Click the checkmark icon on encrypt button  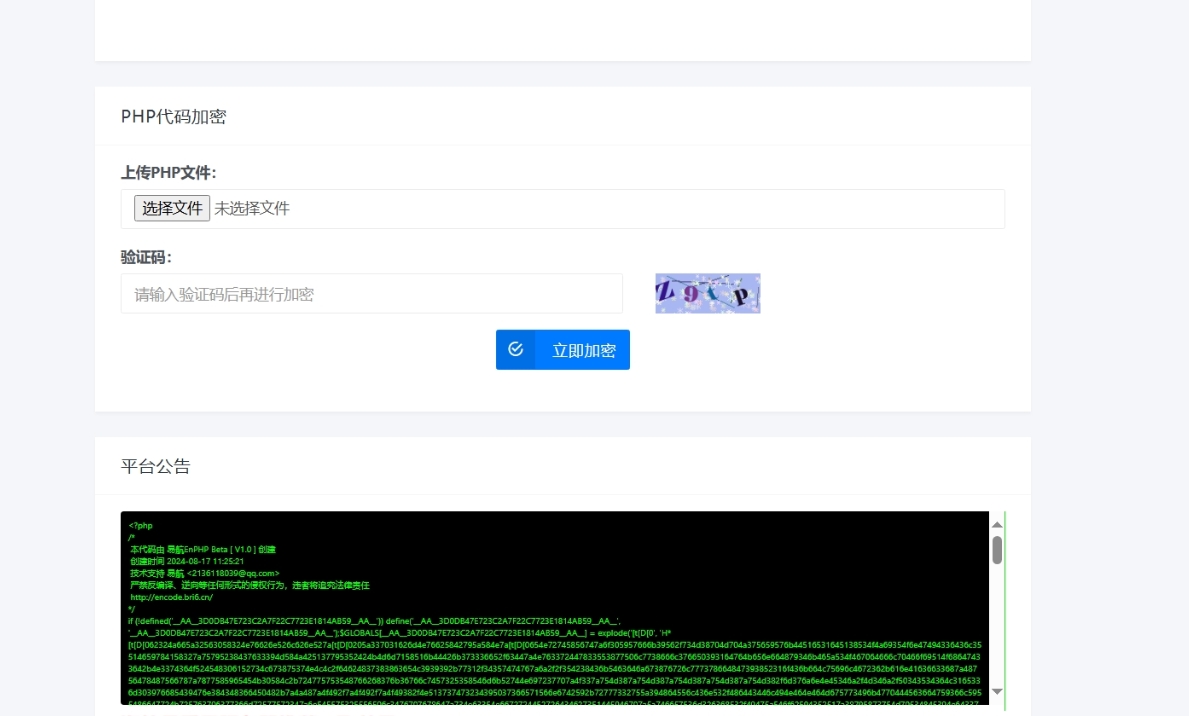(516, 350)
